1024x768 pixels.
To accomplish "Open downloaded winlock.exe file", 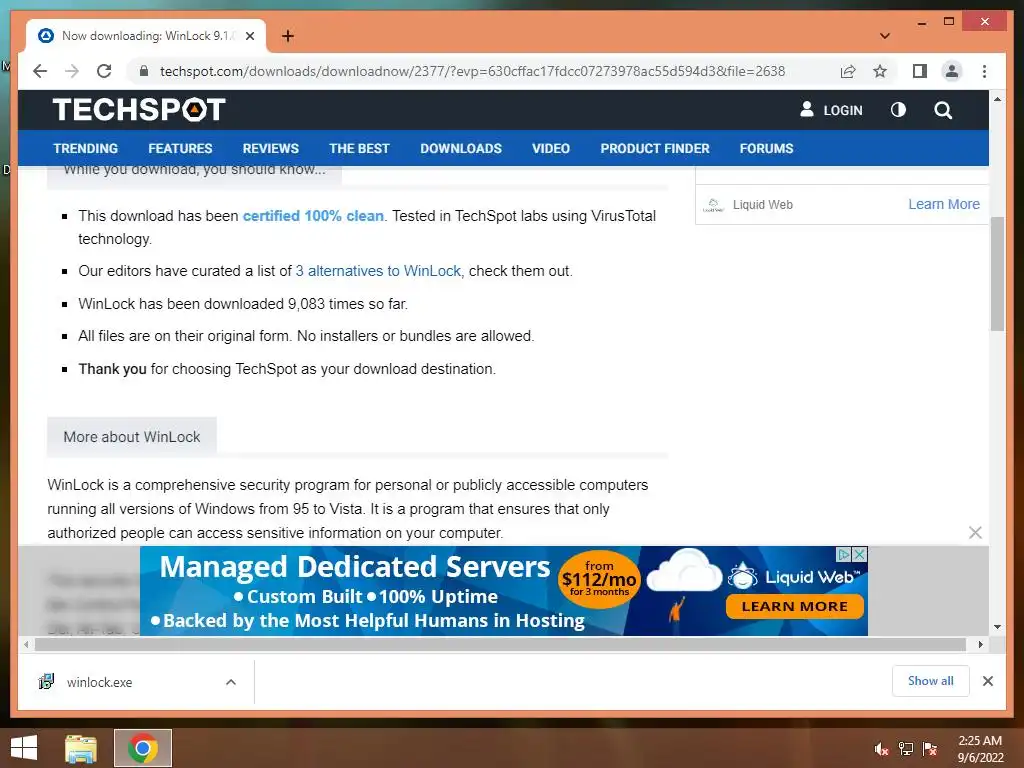I will (99, 682).
